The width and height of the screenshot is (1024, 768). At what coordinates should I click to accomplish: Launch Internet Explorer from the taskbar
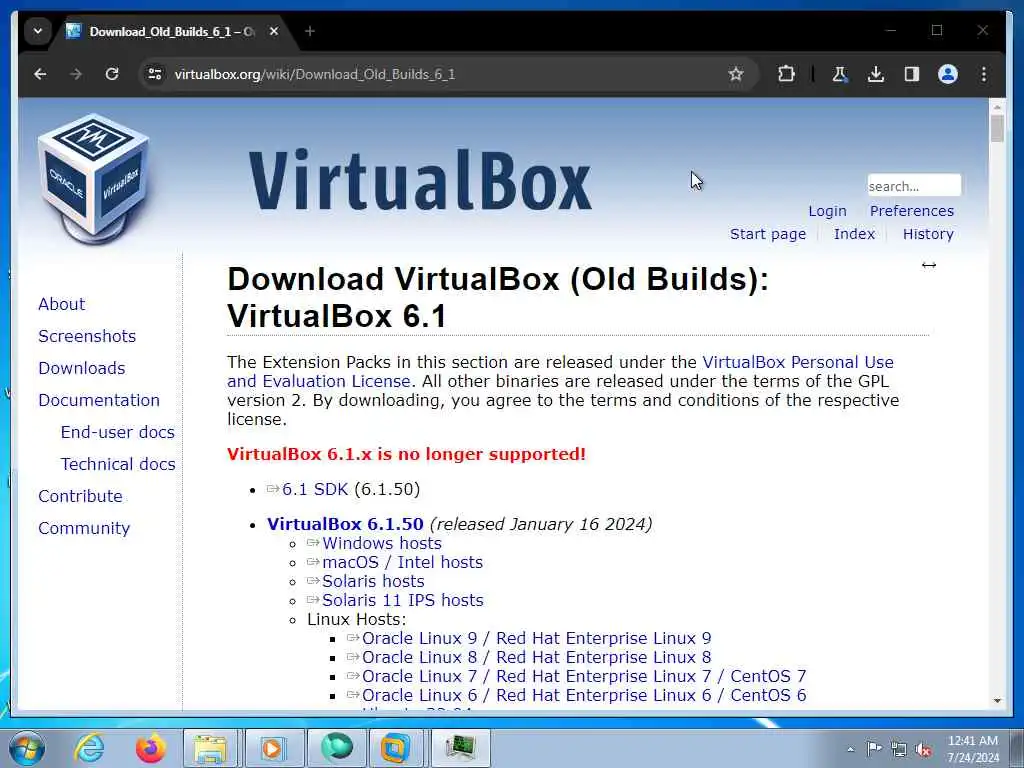(89, 748)
